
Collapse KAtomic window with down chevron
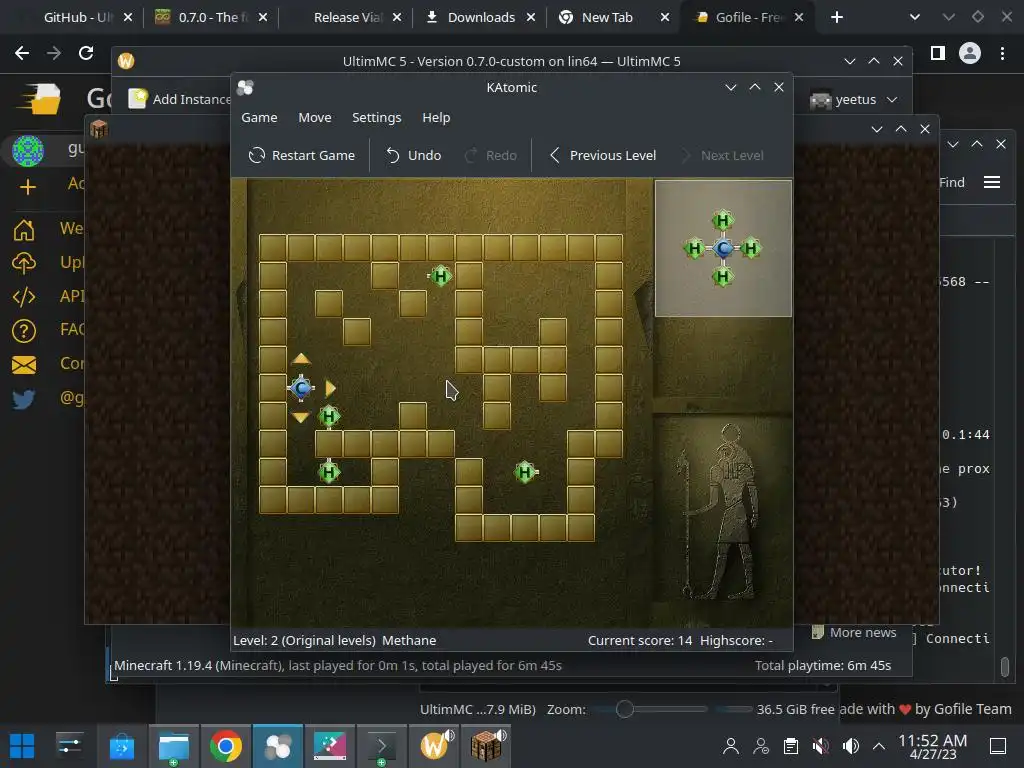(x=731, y=87)
